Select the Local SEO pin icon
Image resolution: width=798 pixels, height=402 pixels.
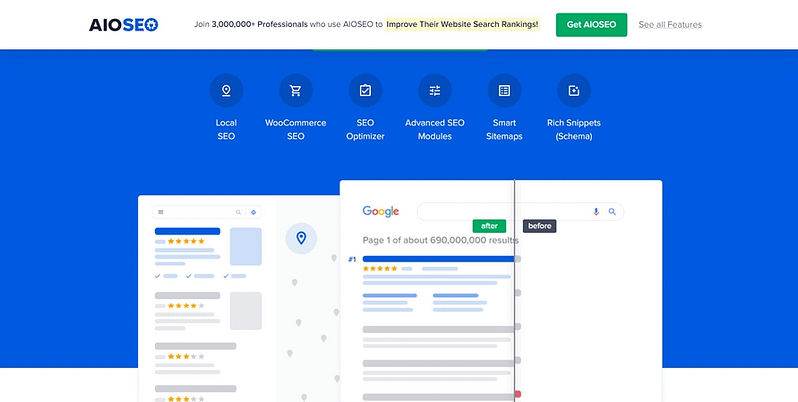point(226,91)
